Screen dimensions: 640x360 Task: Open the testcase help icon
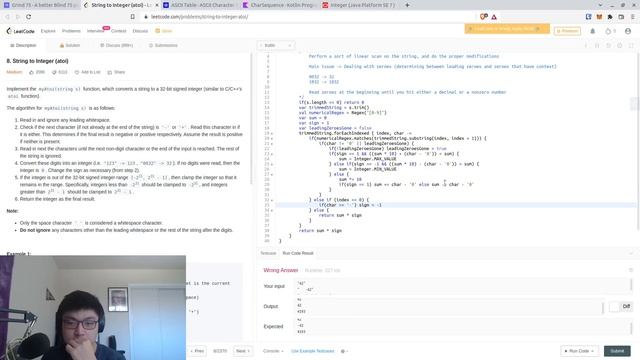point(344,351)
